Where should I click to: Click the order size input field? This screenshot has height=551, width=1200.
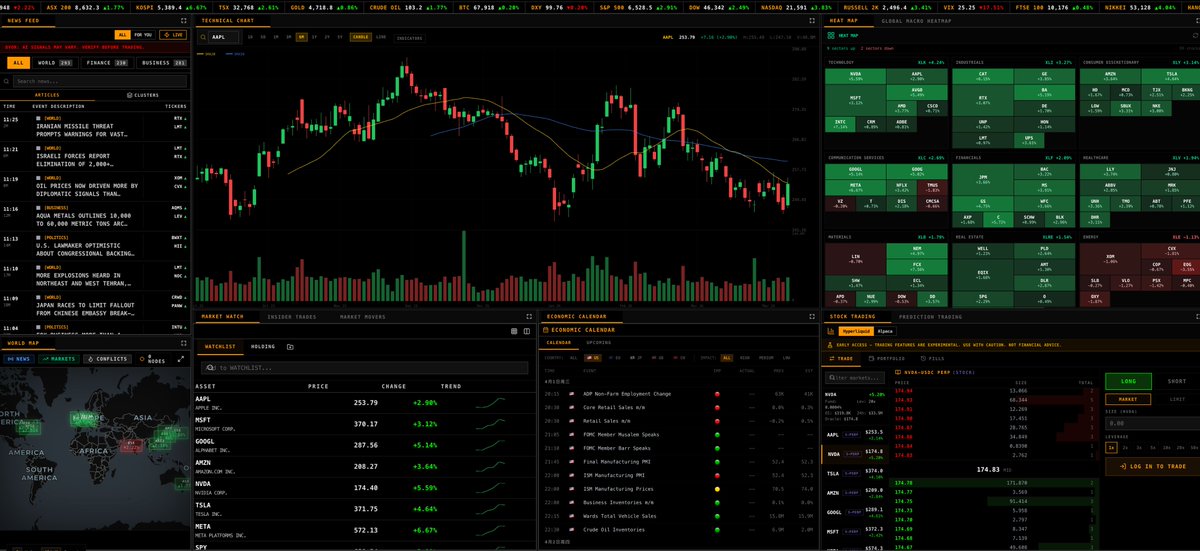[1151, 424]
